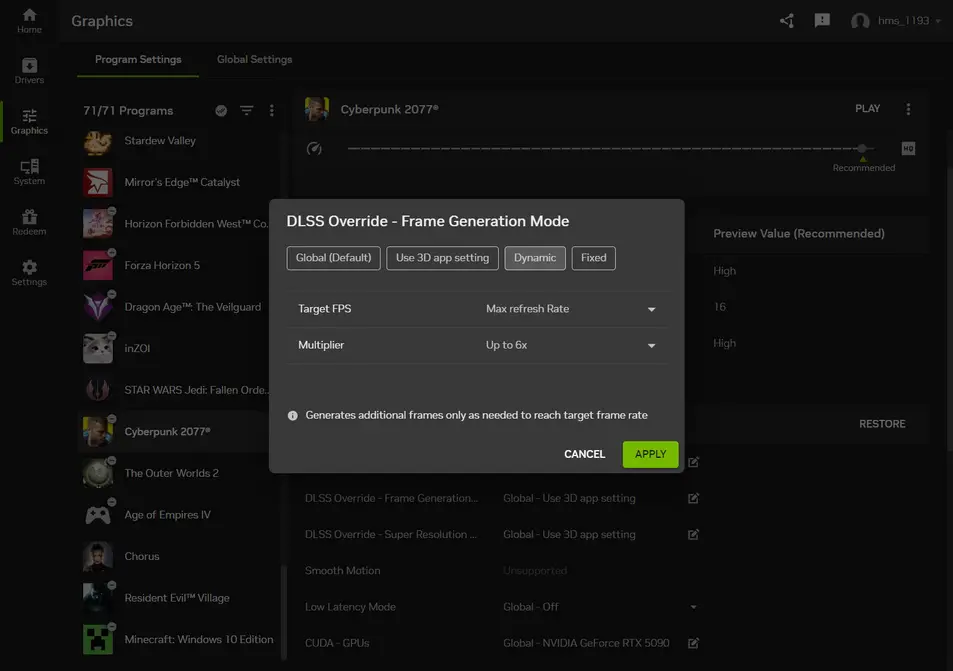Edit the DLSS Override Super Resolution setting

point(693,535)
